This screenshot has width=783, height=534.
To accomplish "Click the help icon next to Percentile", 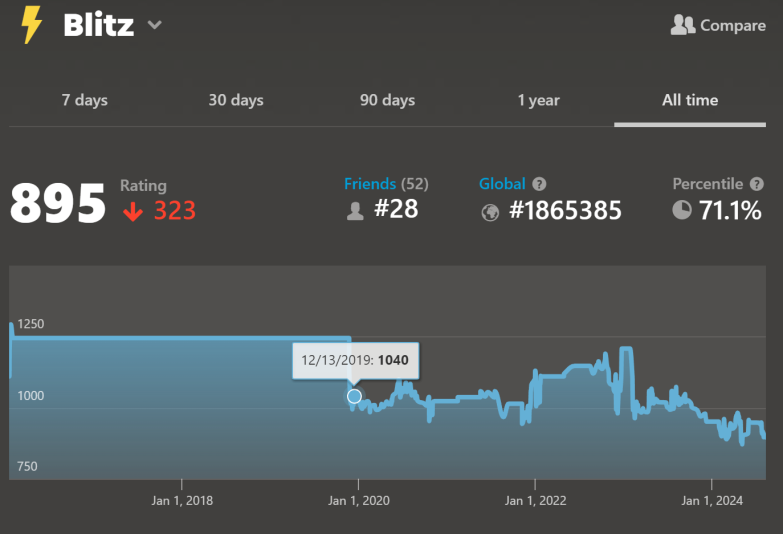I will pos(757,184).
